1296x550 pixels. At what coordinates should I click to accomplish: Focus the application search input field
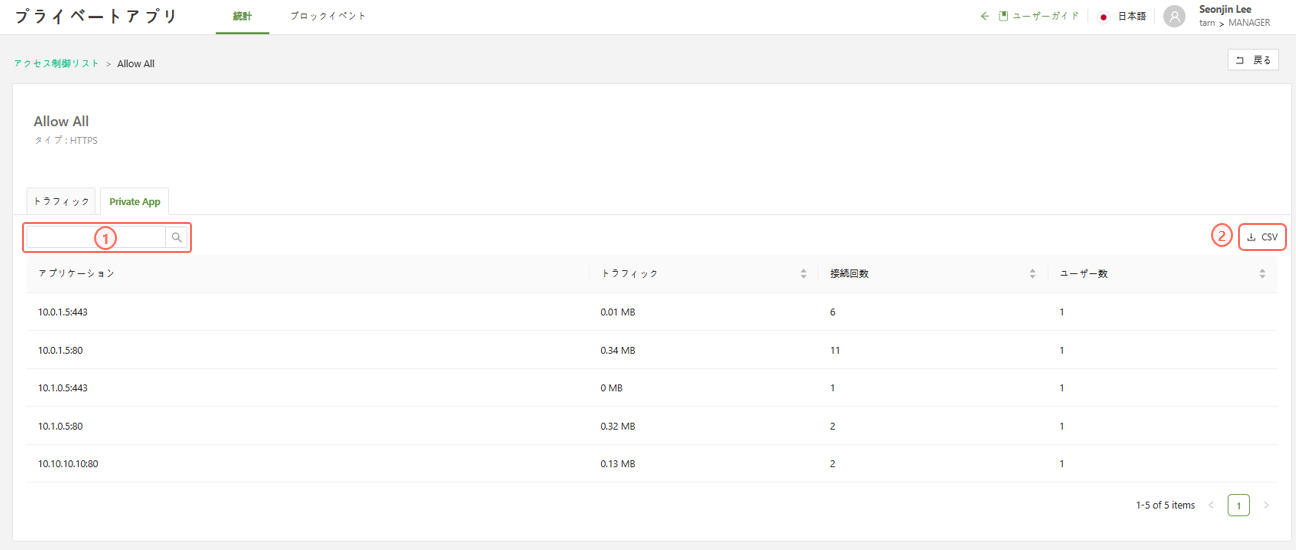pyautogui.click(x=95, y=238)
